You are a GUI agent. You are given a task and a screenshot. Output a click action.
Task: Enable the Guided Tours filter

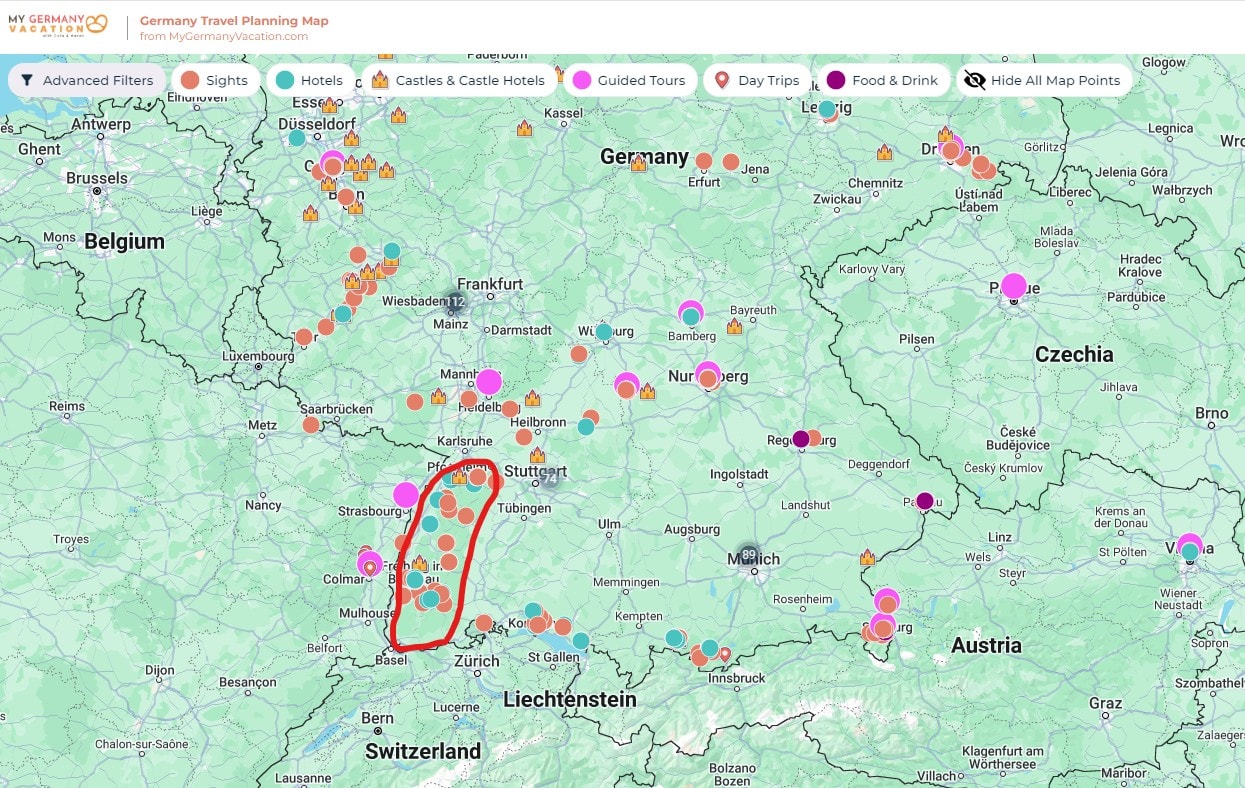point(629,80)
